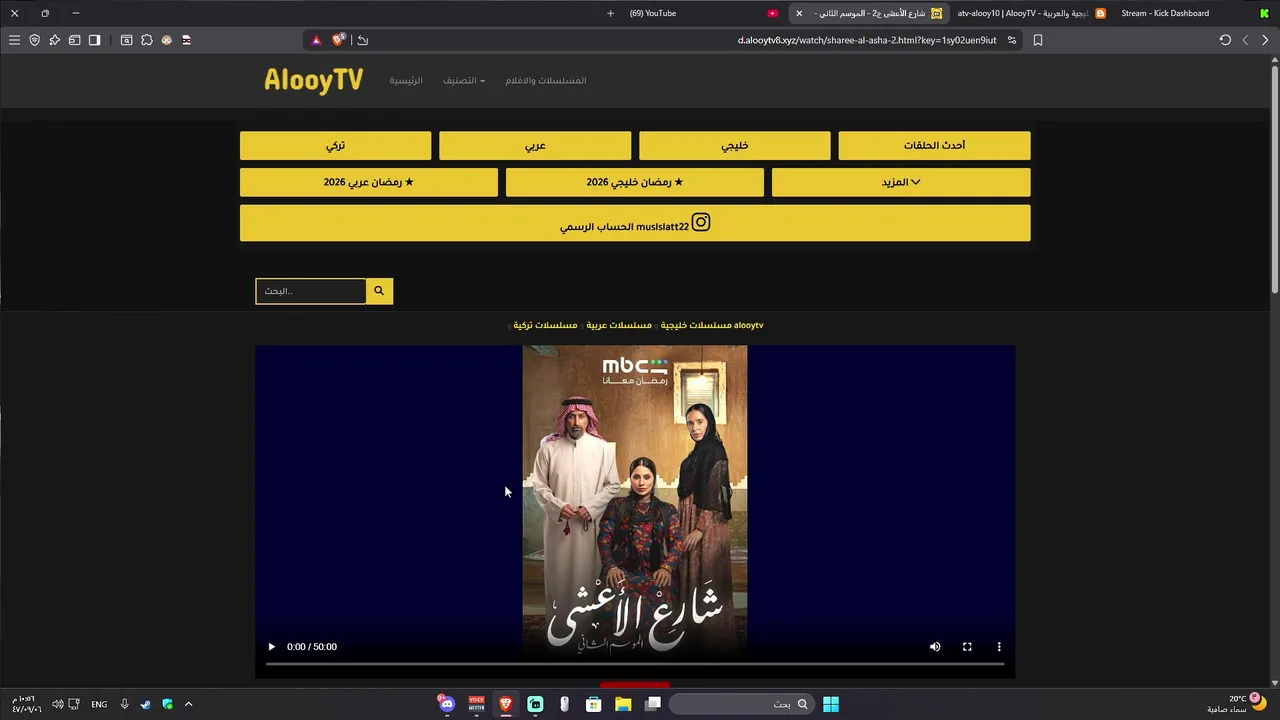The height and width of the screenshot is (720, 1280).
Task: Click أحدث الحلقات yellow button
Action: tap(934, 145)
